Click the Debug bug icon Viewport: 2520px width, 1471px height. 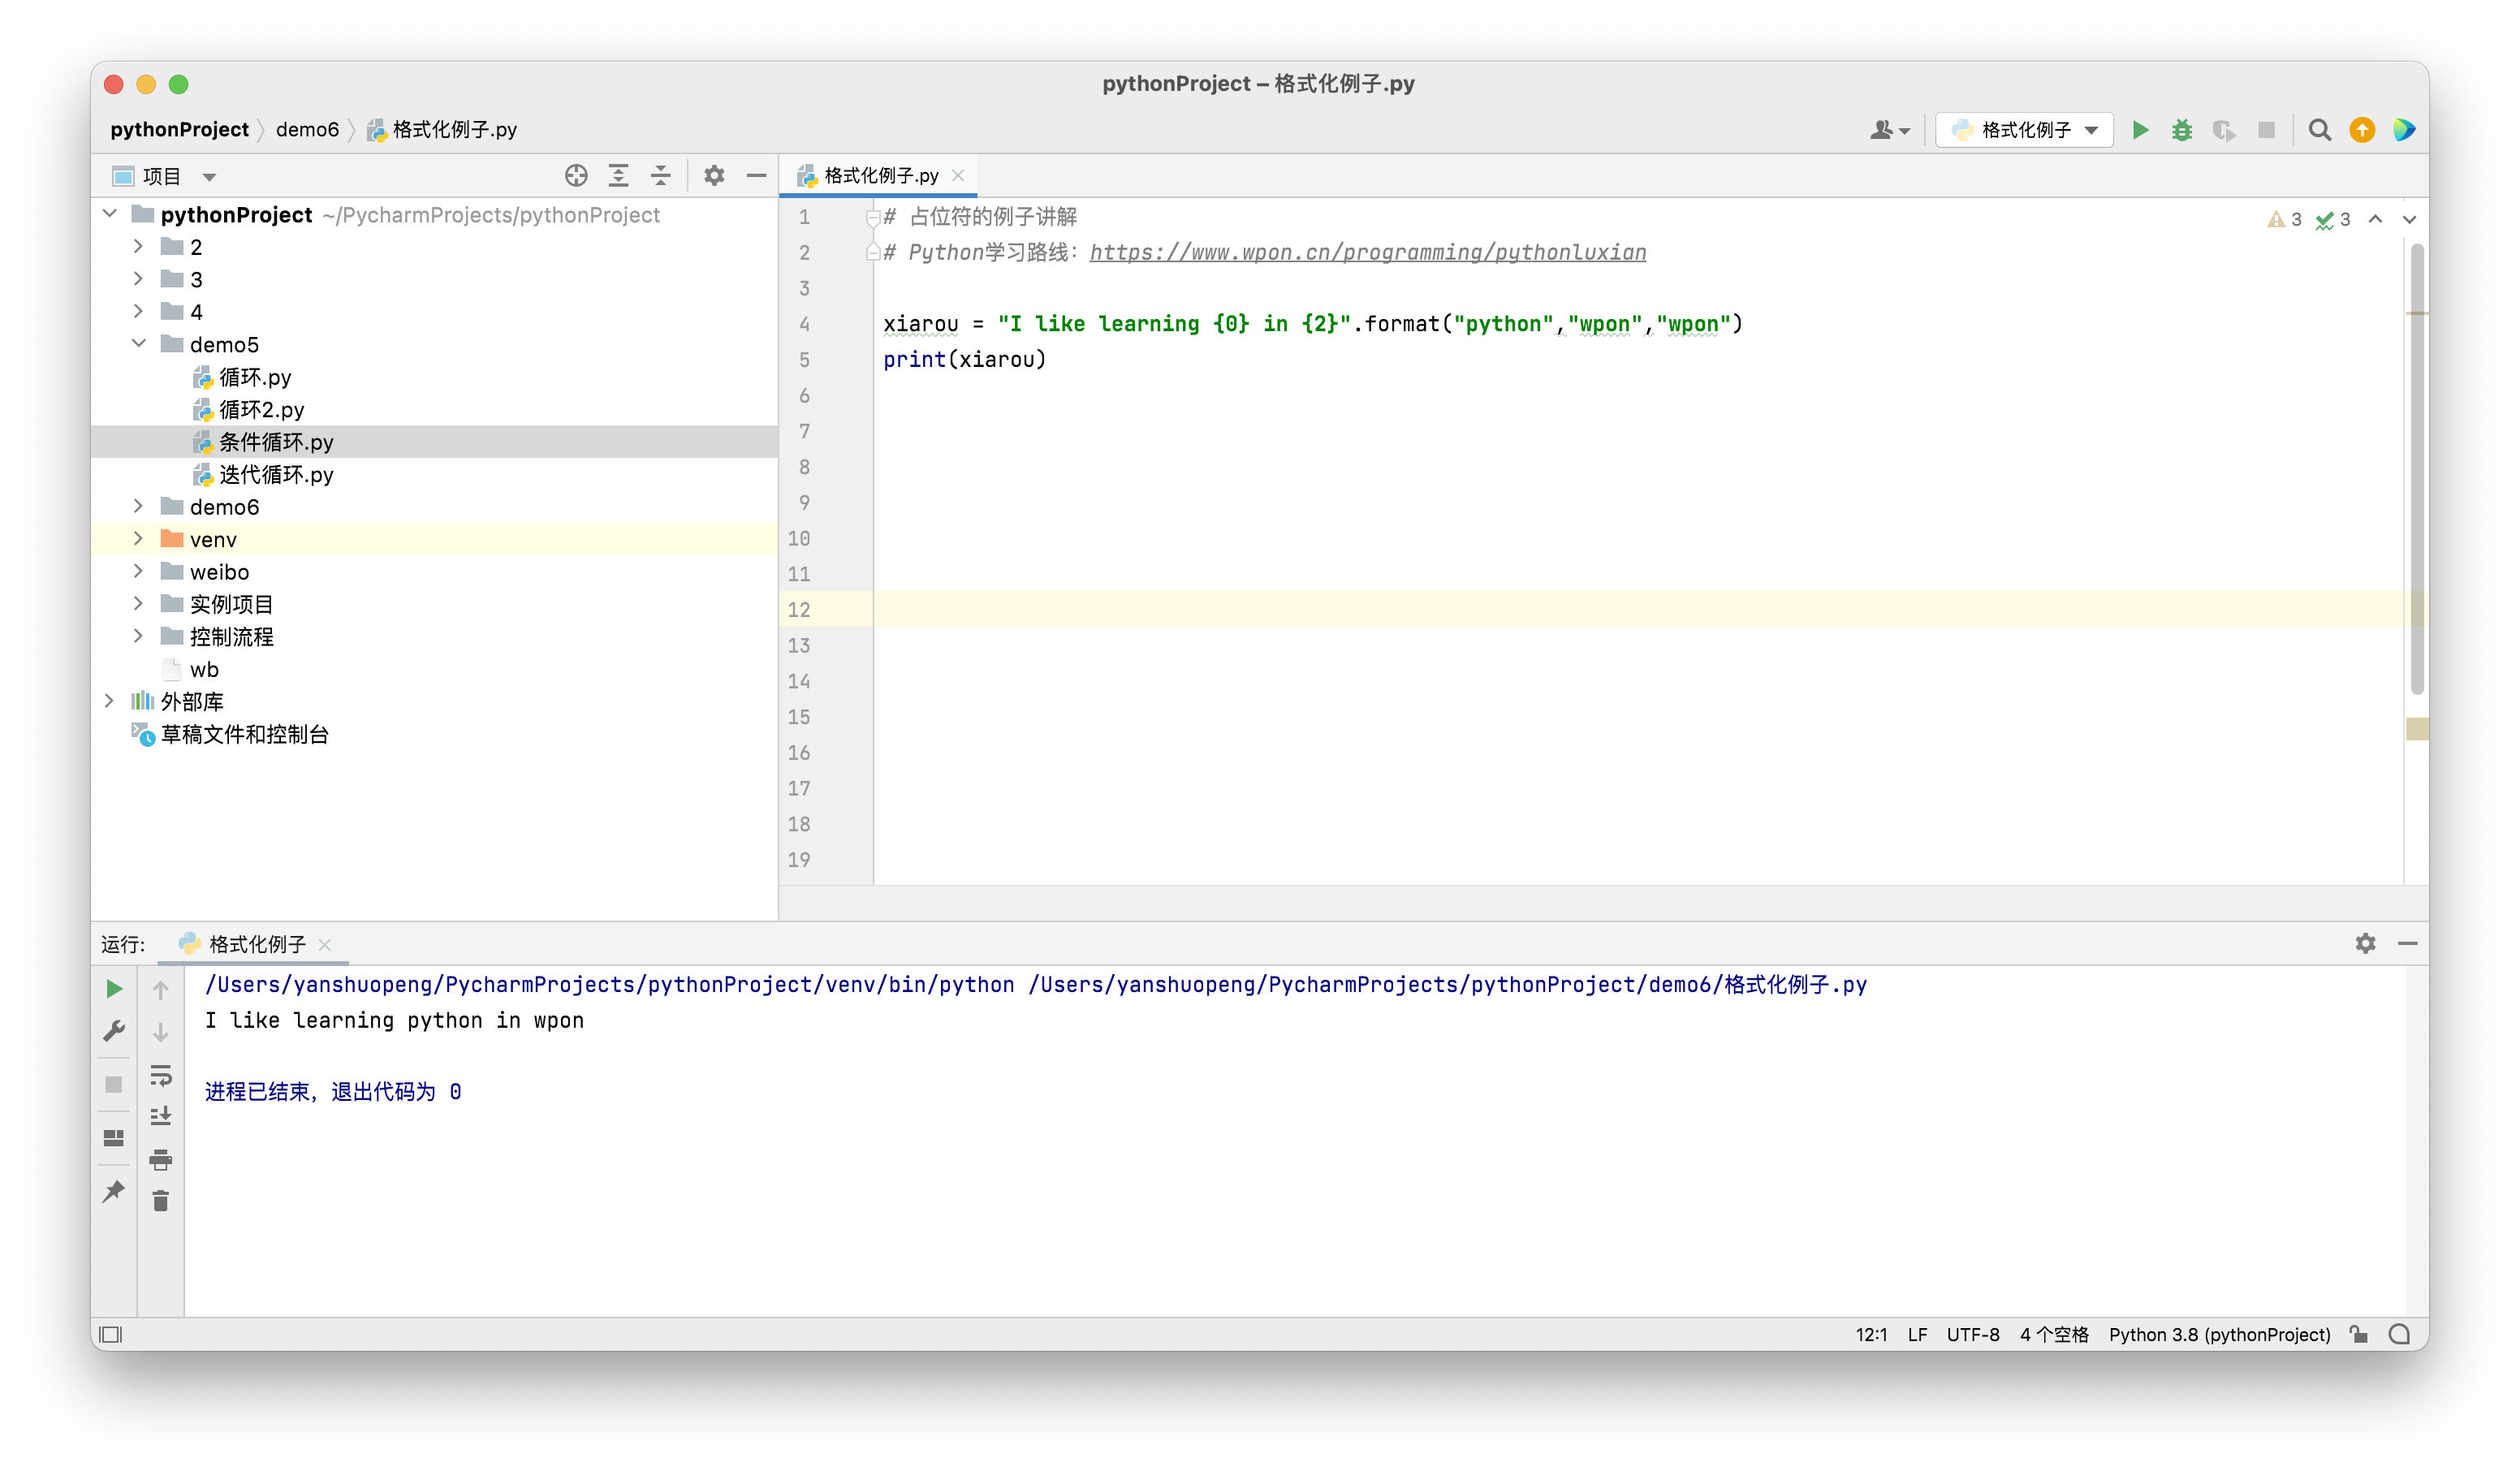click(x=2182, y=130)
